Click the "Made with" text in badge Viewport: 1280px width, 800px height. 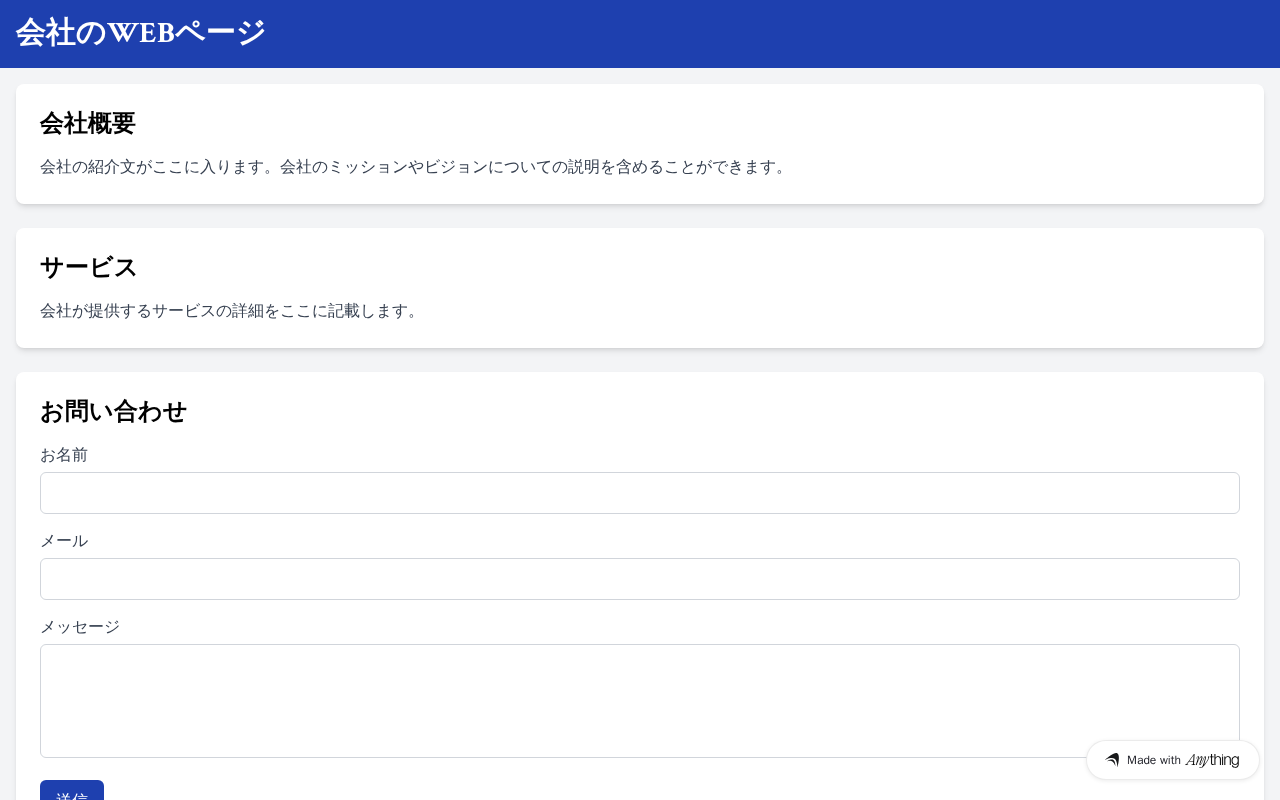(1154, 760)
